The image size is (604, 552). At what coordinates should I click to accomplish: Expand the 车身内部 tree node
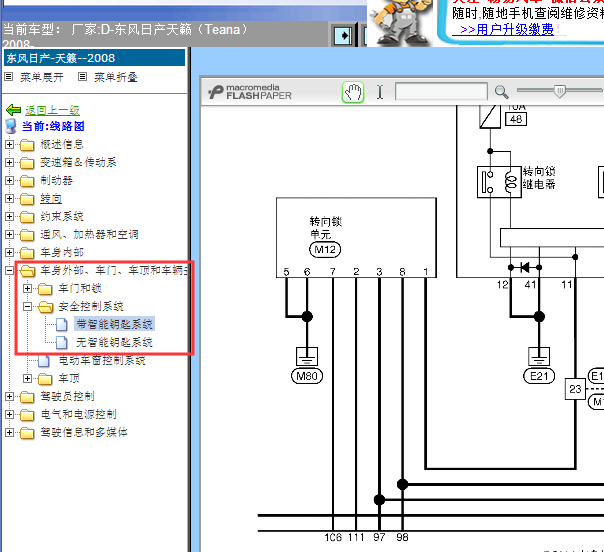click(9, 252)
